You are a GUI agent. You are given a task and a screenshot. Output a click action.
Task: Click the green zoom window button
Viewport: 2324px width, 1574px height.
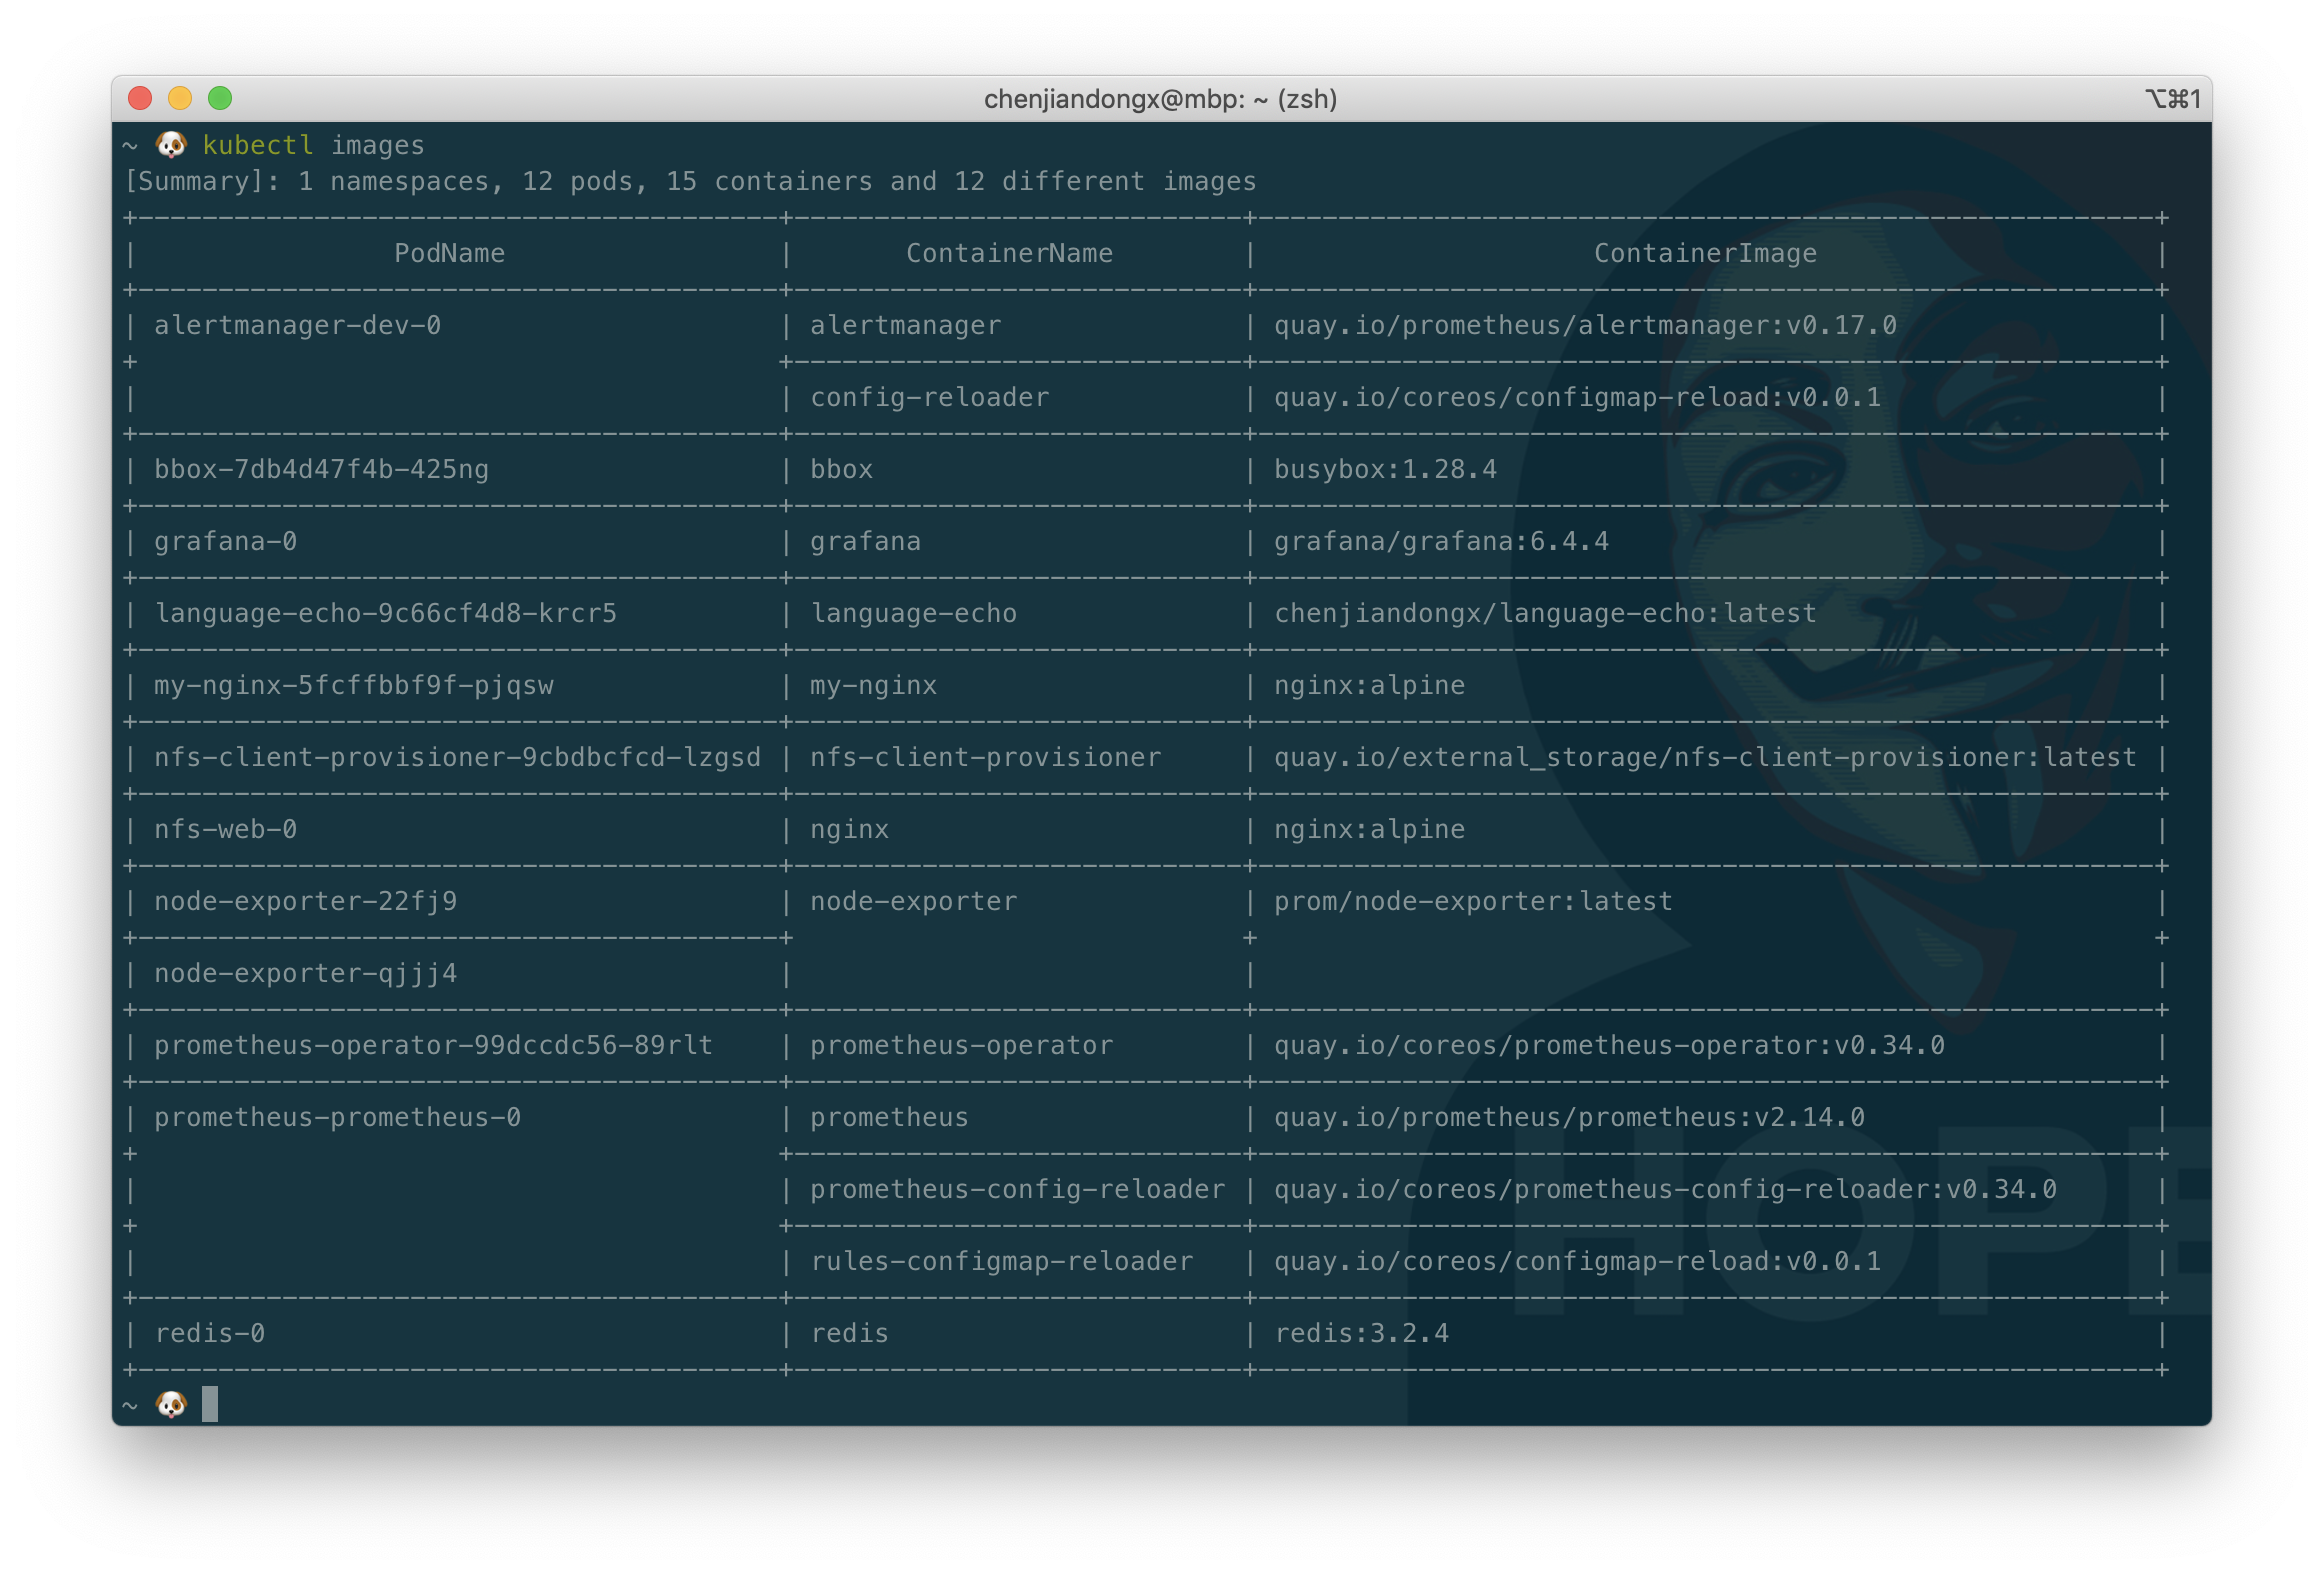tap(220, 98)
